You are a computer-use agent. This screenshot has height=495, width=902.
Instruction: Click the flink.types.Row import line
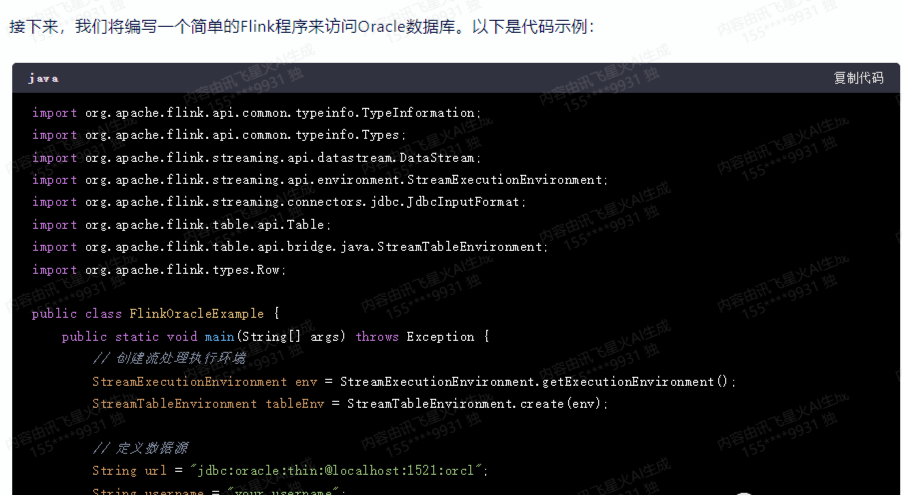click(x=159, y=269)
